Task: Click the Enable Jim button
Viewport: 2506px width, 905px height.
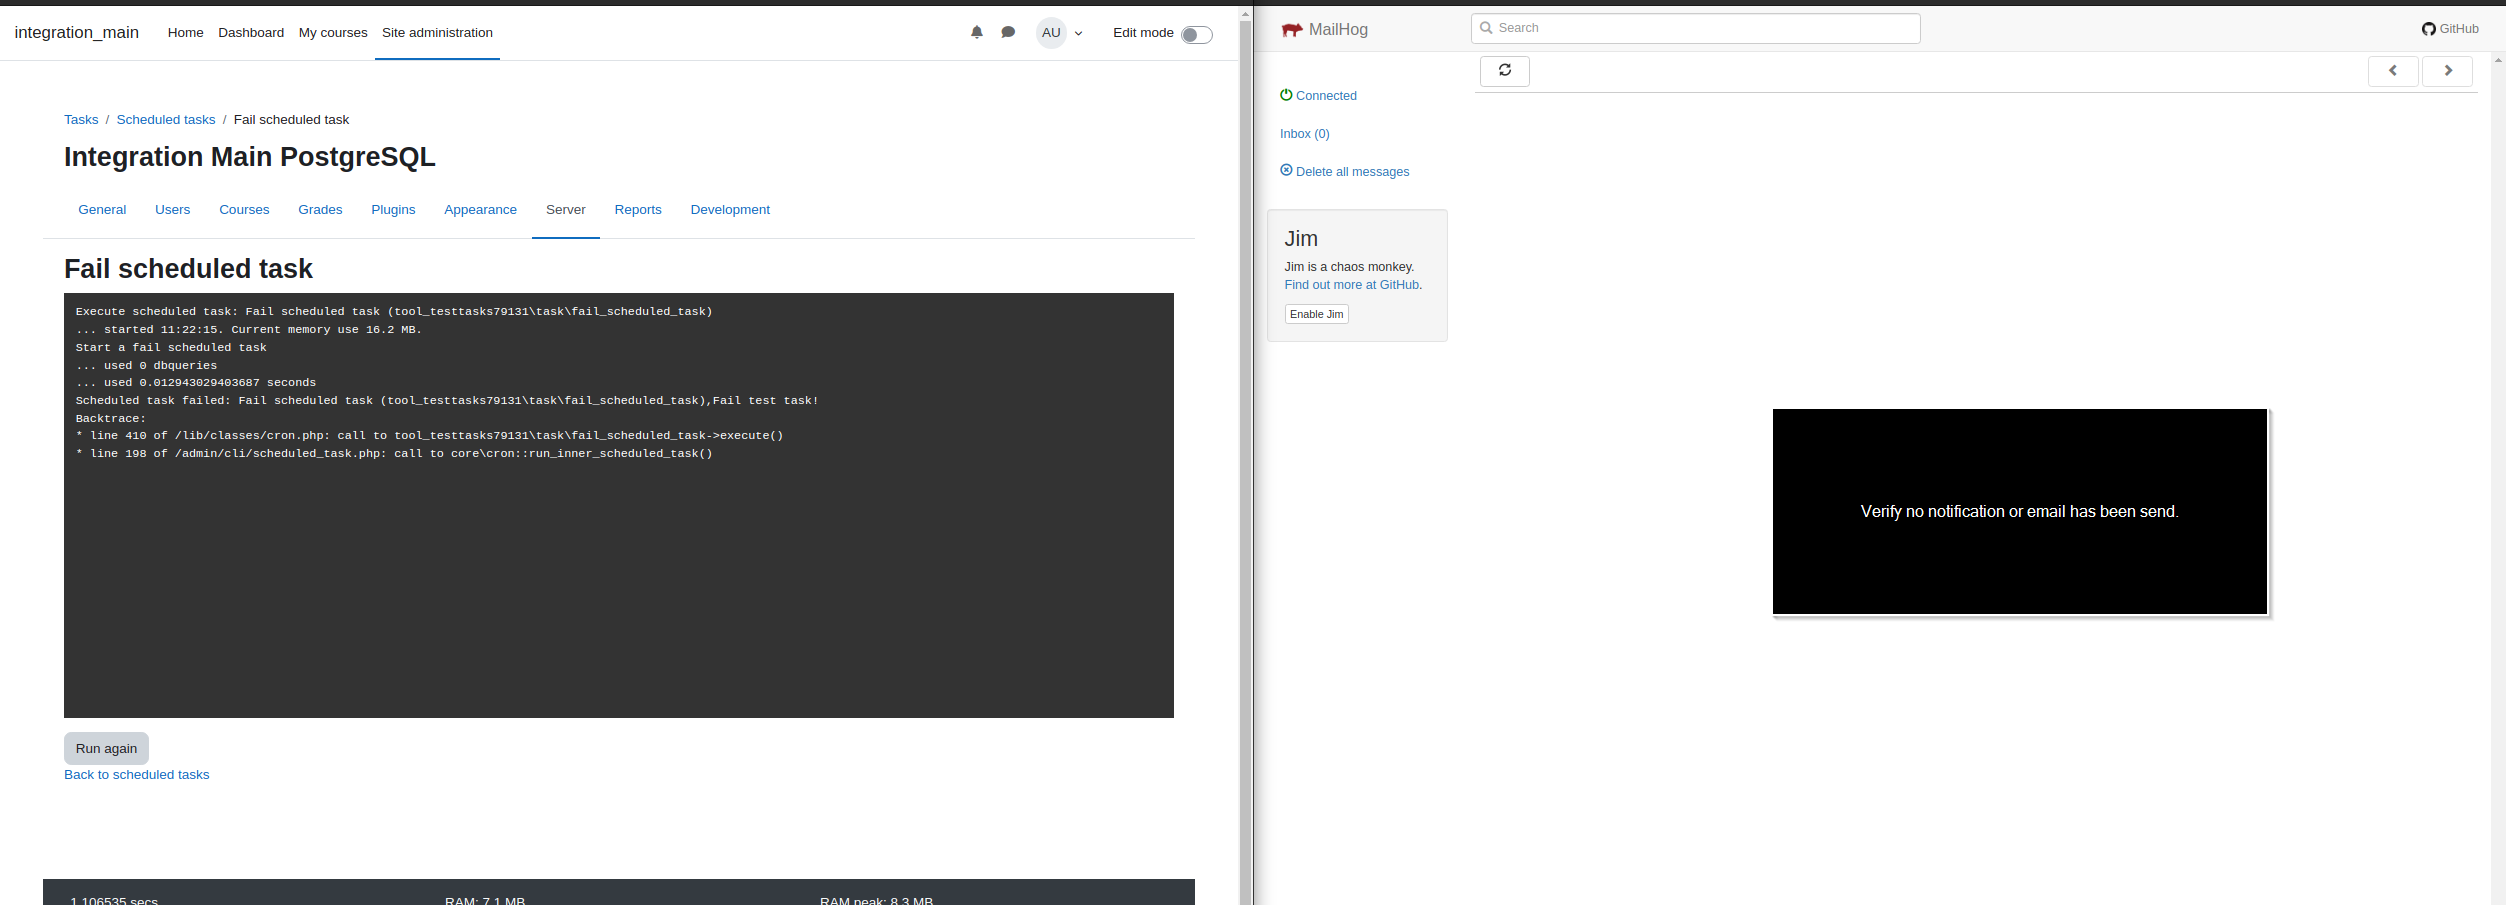Action: coord(1316,314)
